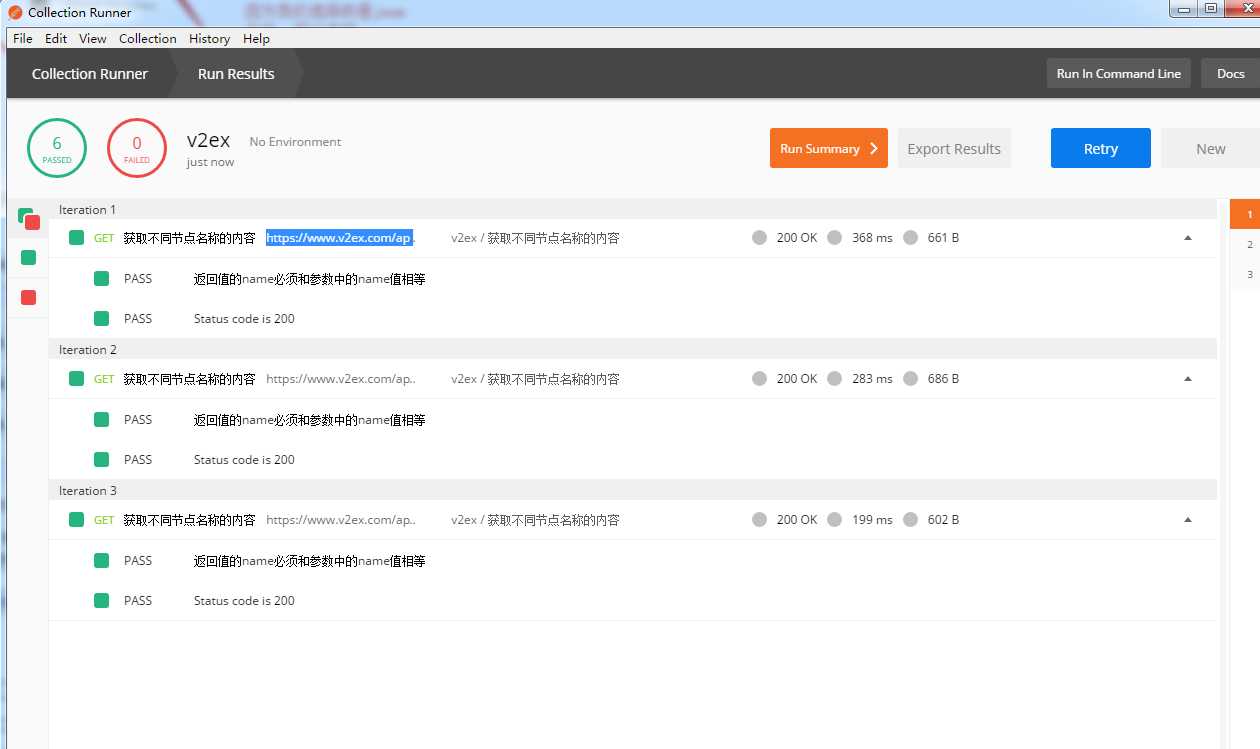Click the gray dot beside 686 B

tap(910, 379)
